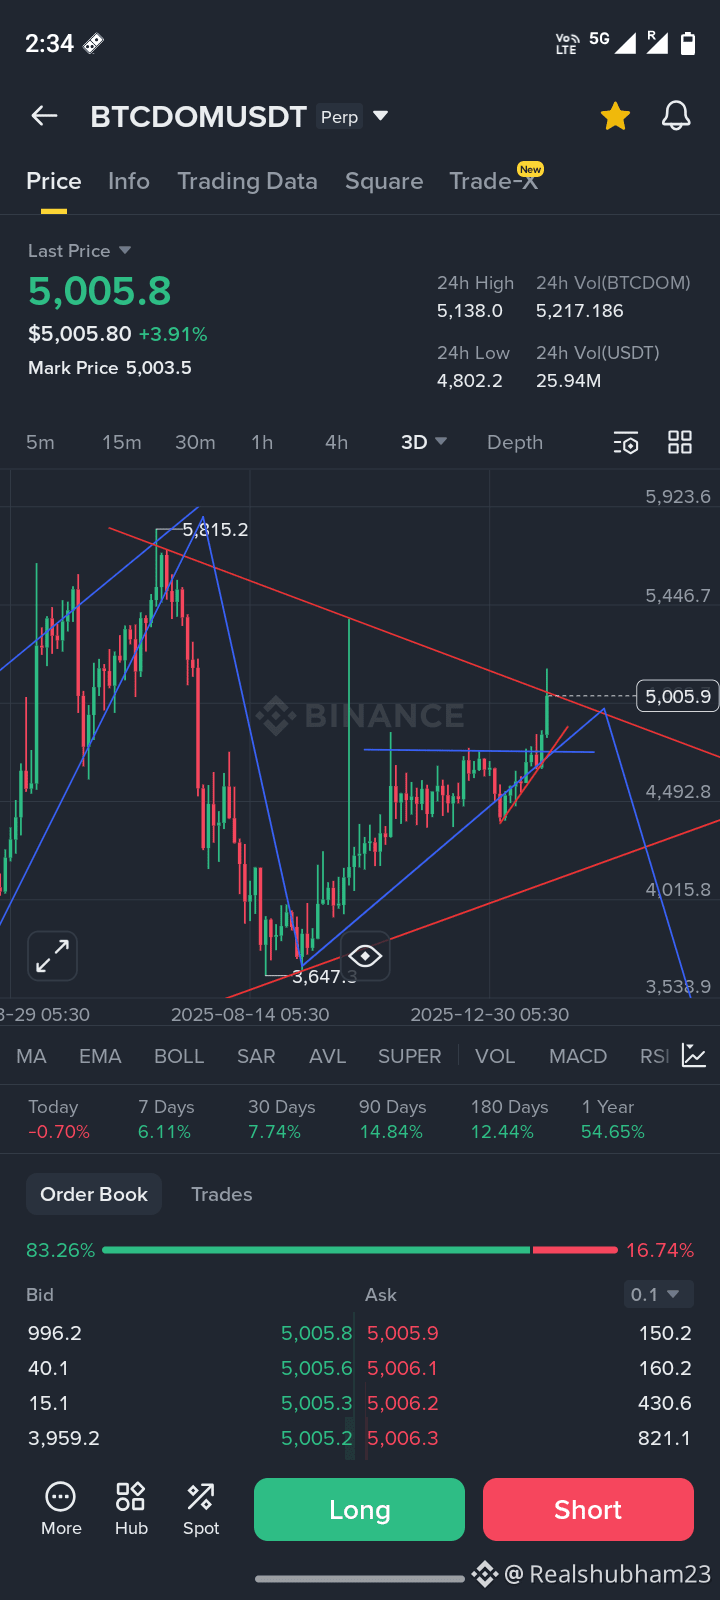Enable the BOLL indicator

(x=179, y=1056)
